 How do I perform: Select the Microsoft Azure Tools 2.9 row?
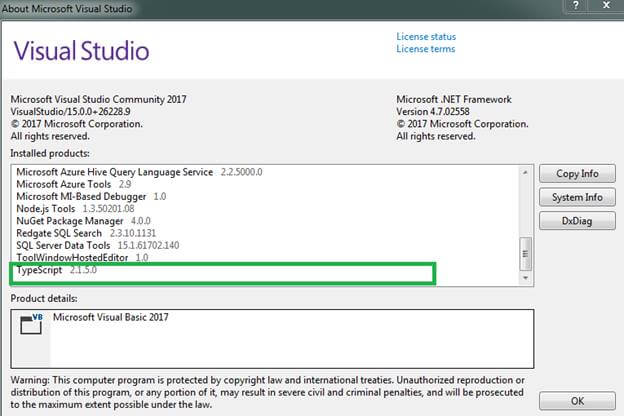tap(74, 184)
